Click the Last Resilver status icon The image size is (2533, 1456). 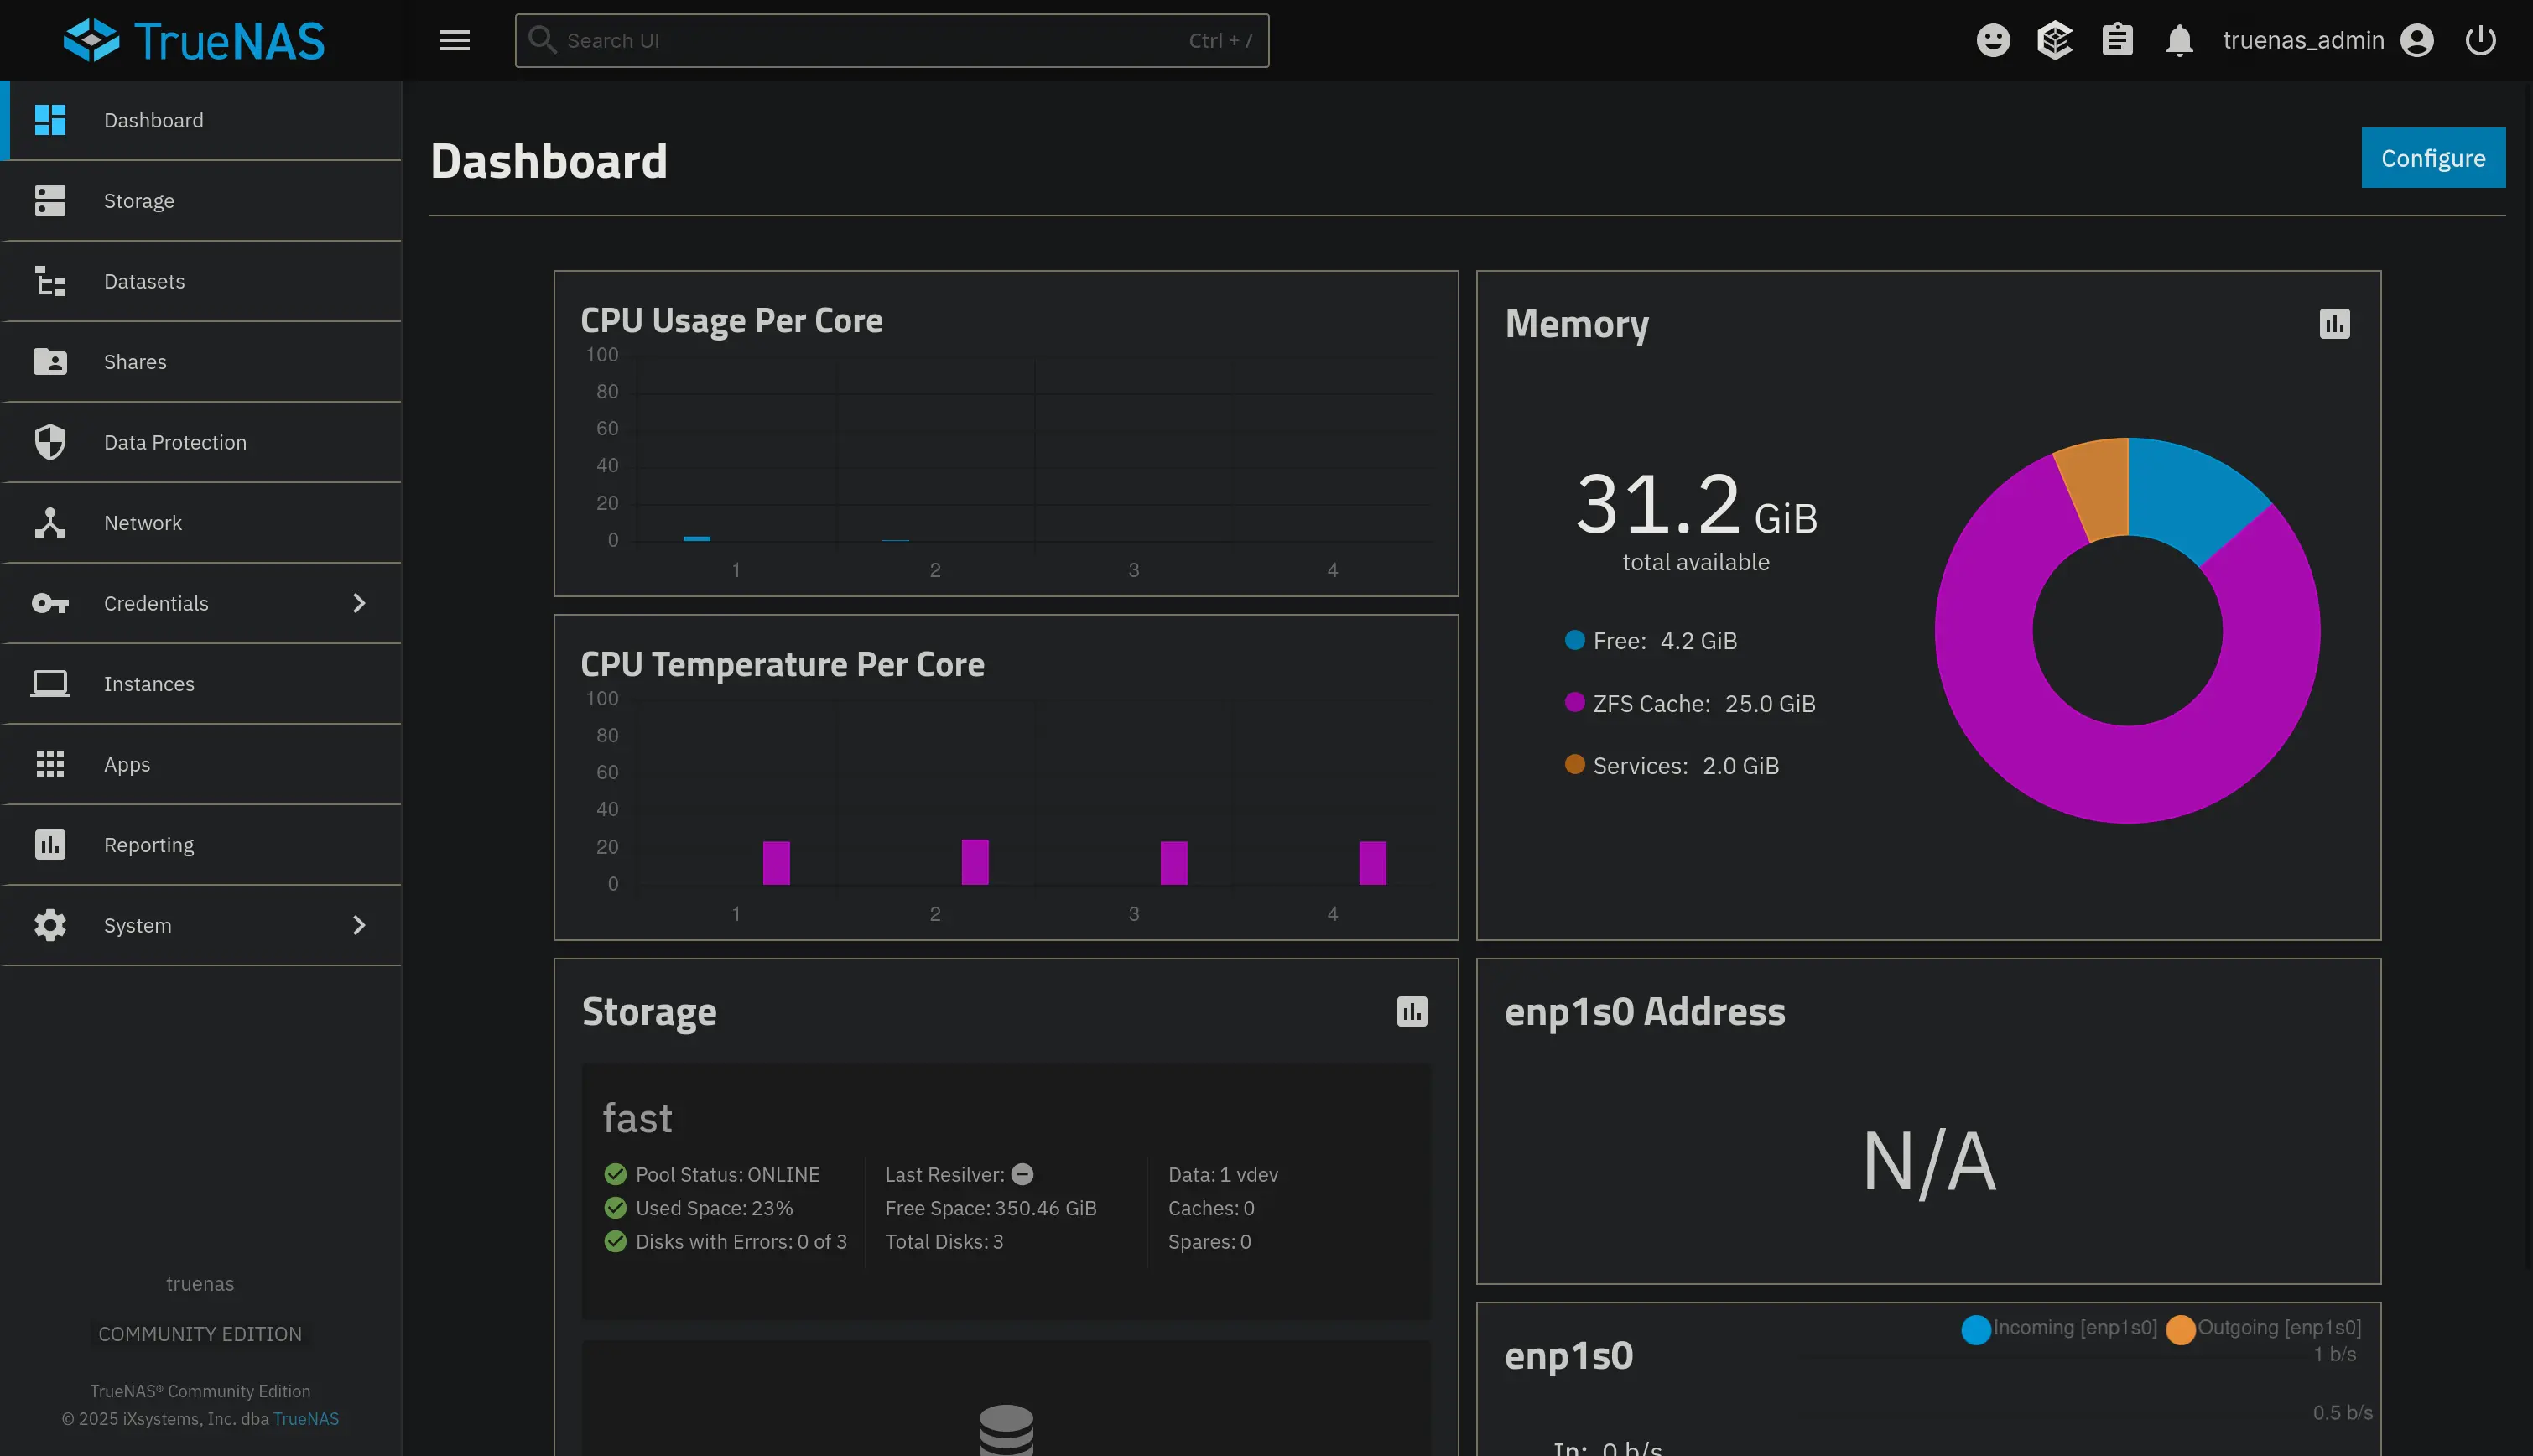point(1022,1174)
